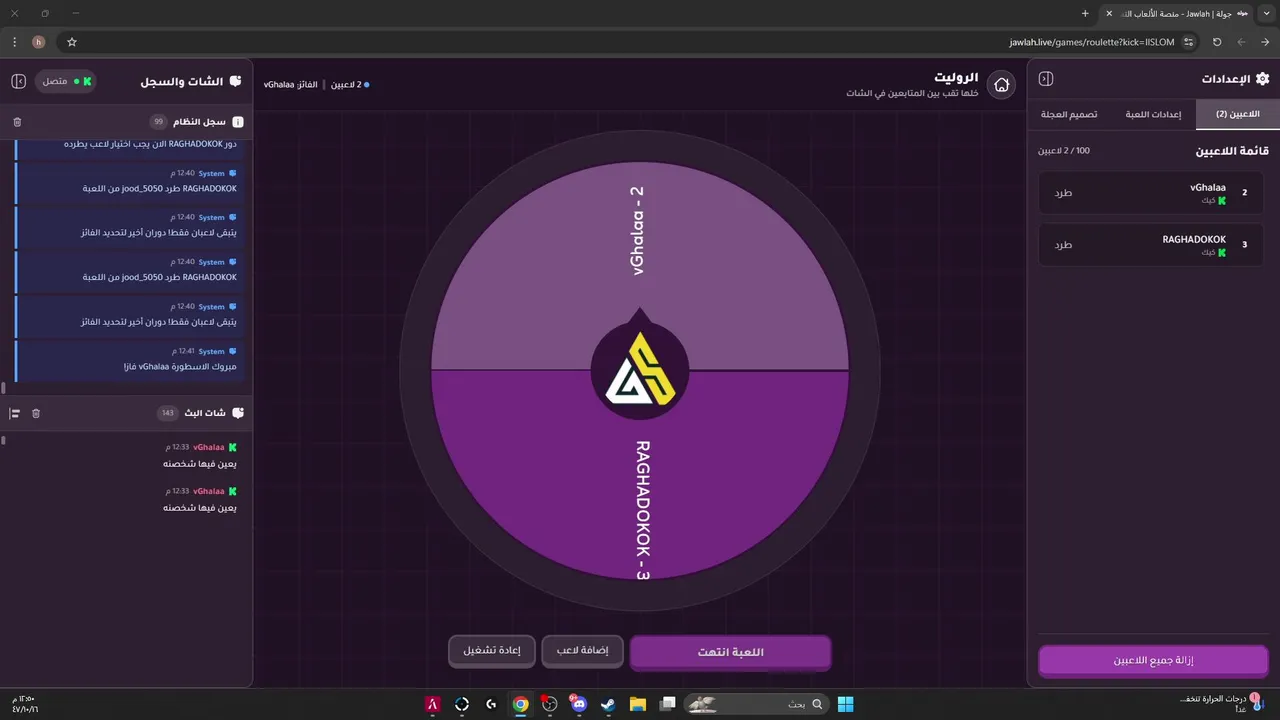
Task: Switch to the إعدادات اللعبة tab
Action: point(1153,114)
